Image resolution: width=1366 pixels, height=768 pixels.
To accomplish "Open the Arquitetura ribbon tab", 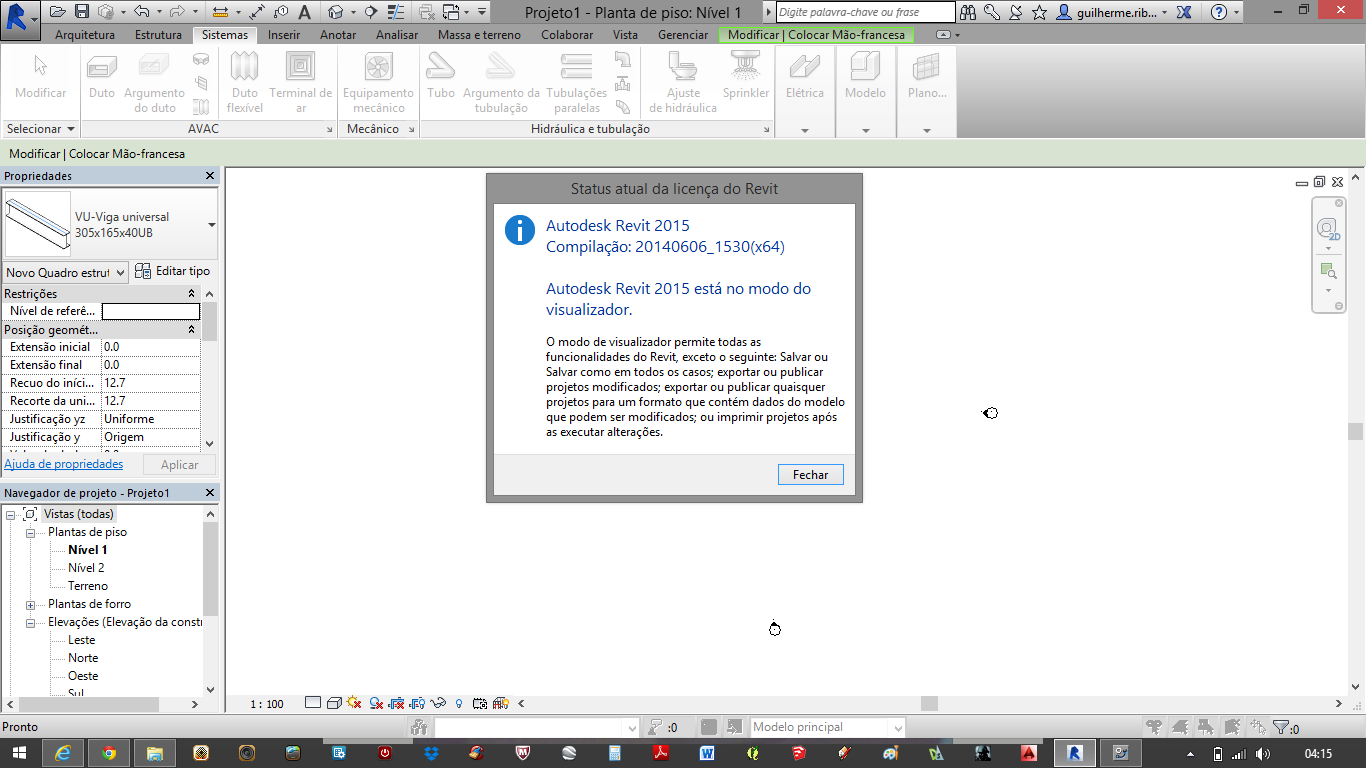I will click(x=84, y=35).
